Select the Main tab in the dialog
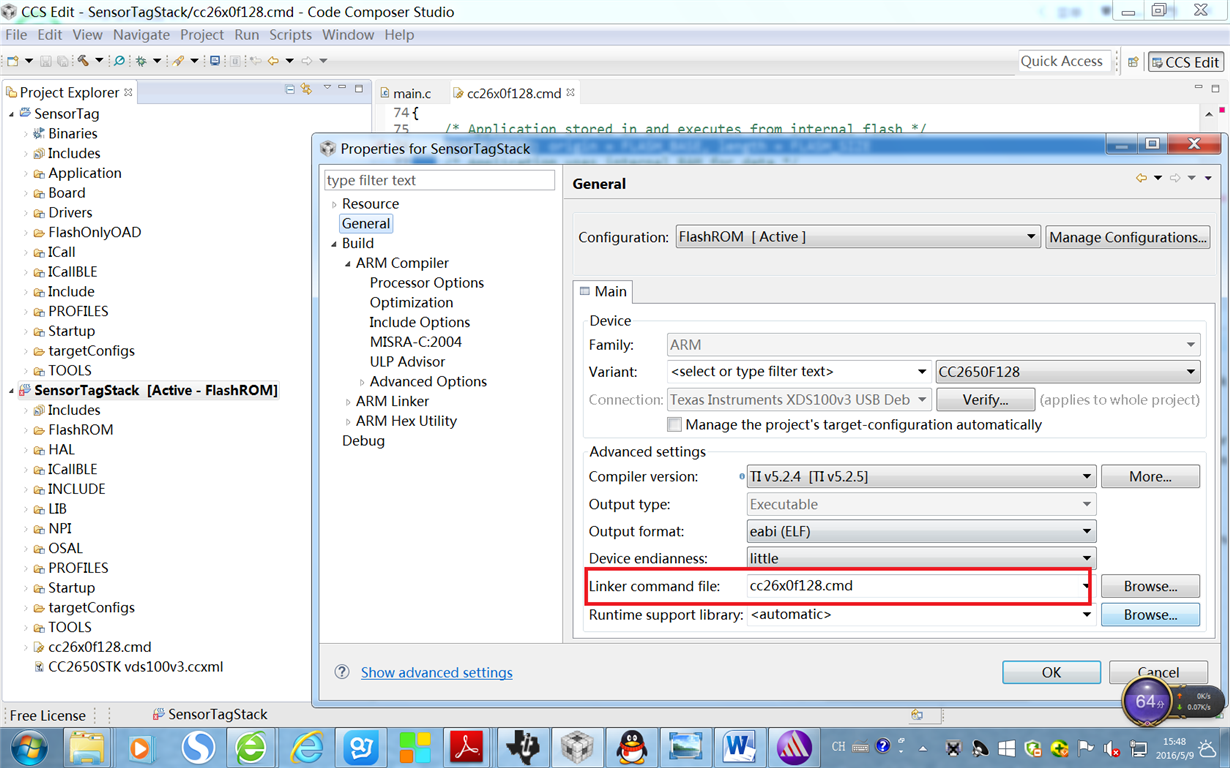1230x768 pixels. tap(603, 291)
